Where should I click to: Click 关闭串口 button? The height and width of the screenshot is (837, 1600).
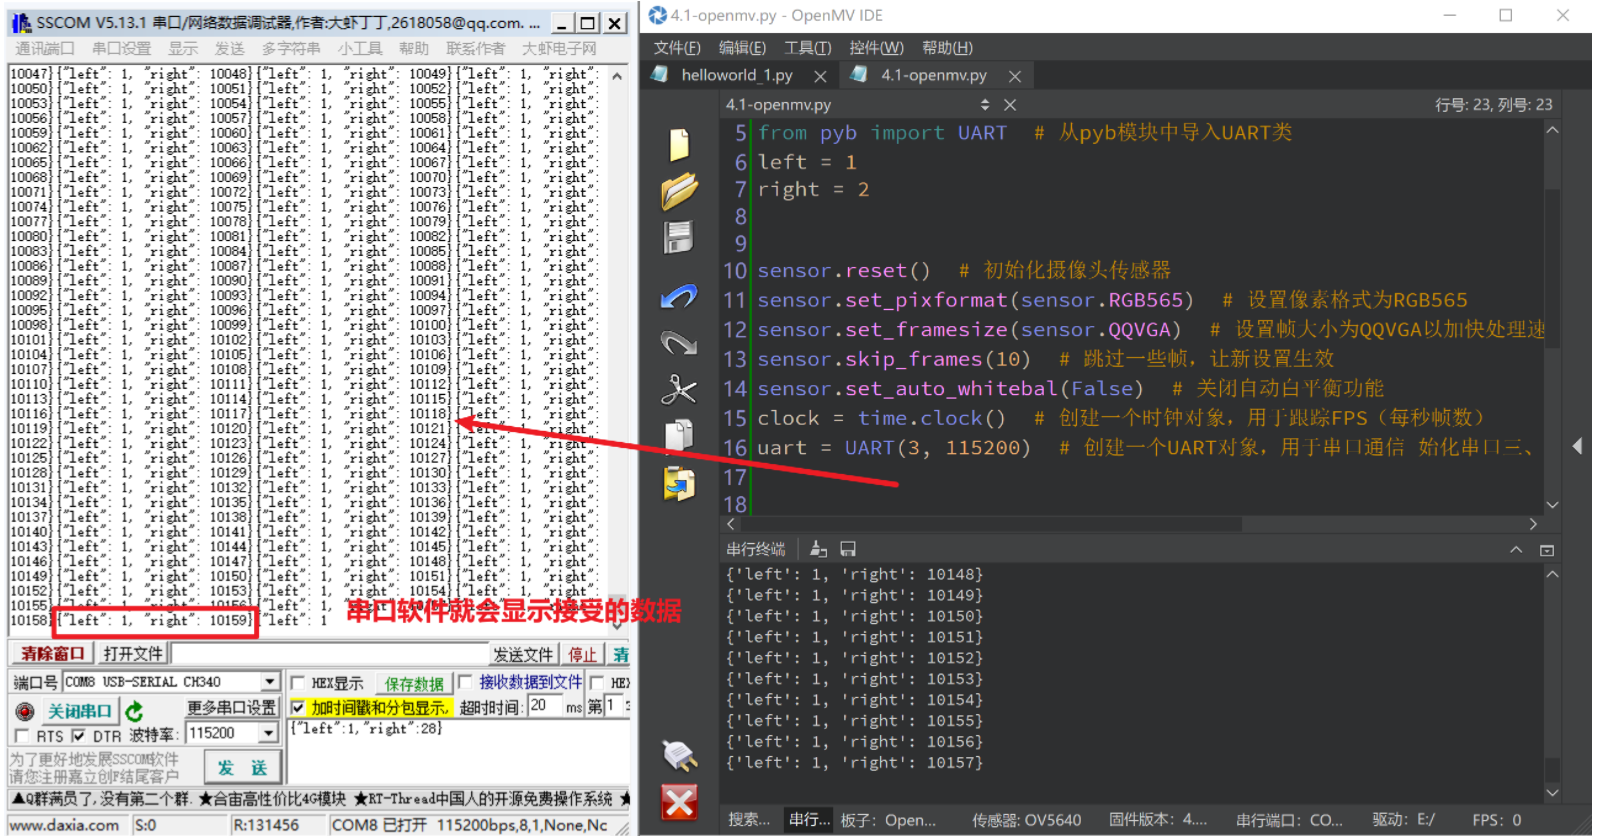pos(80,711)
